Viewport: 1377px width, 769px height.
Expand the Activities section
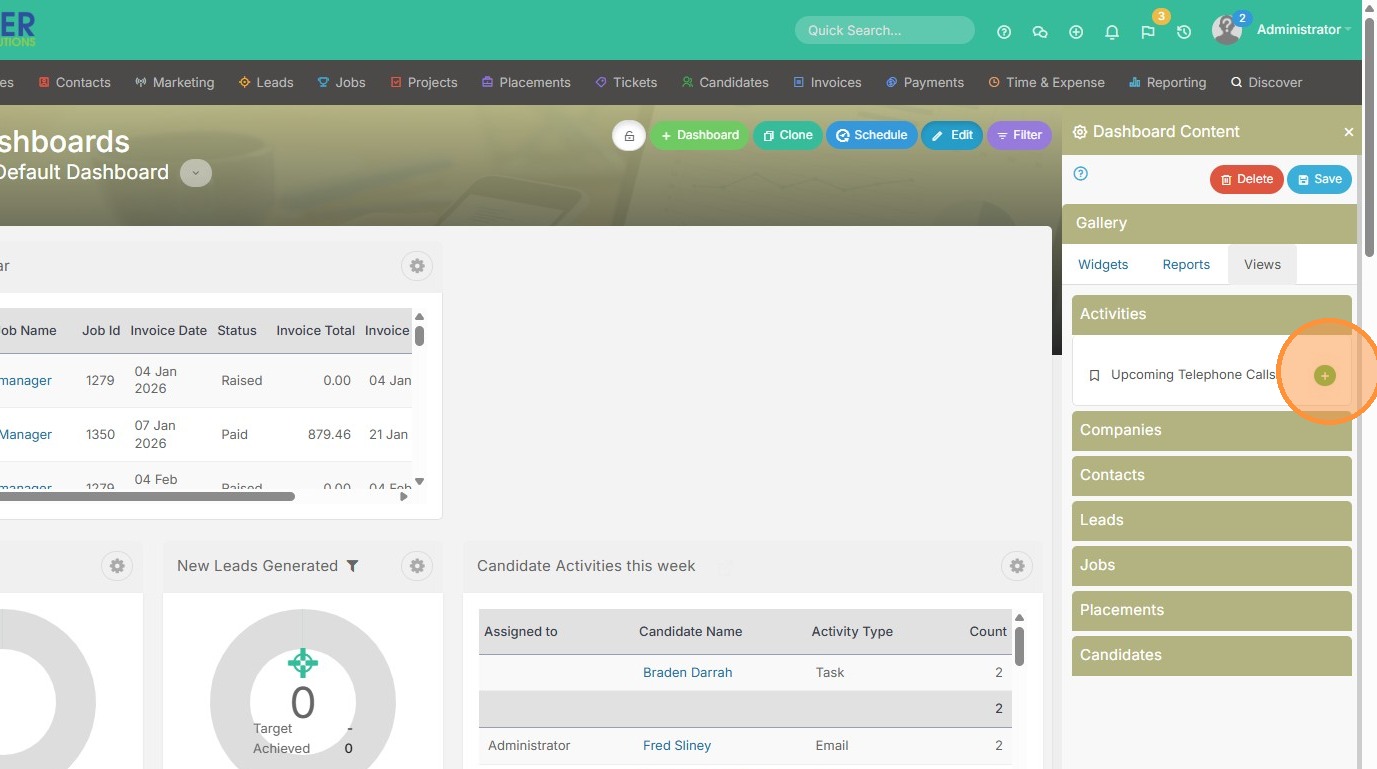tap(1212, 314)
